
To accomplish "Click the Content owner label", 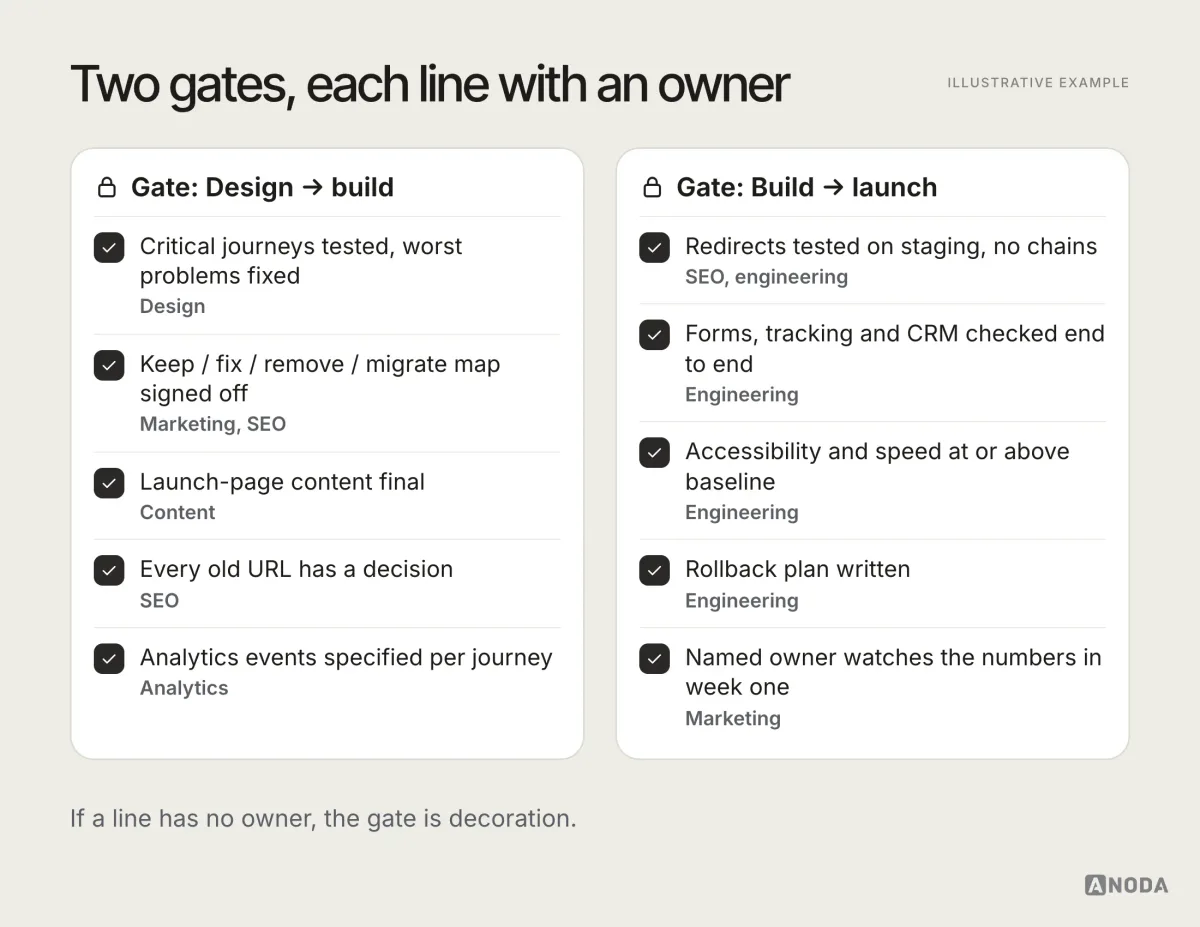I will point(177,512).
